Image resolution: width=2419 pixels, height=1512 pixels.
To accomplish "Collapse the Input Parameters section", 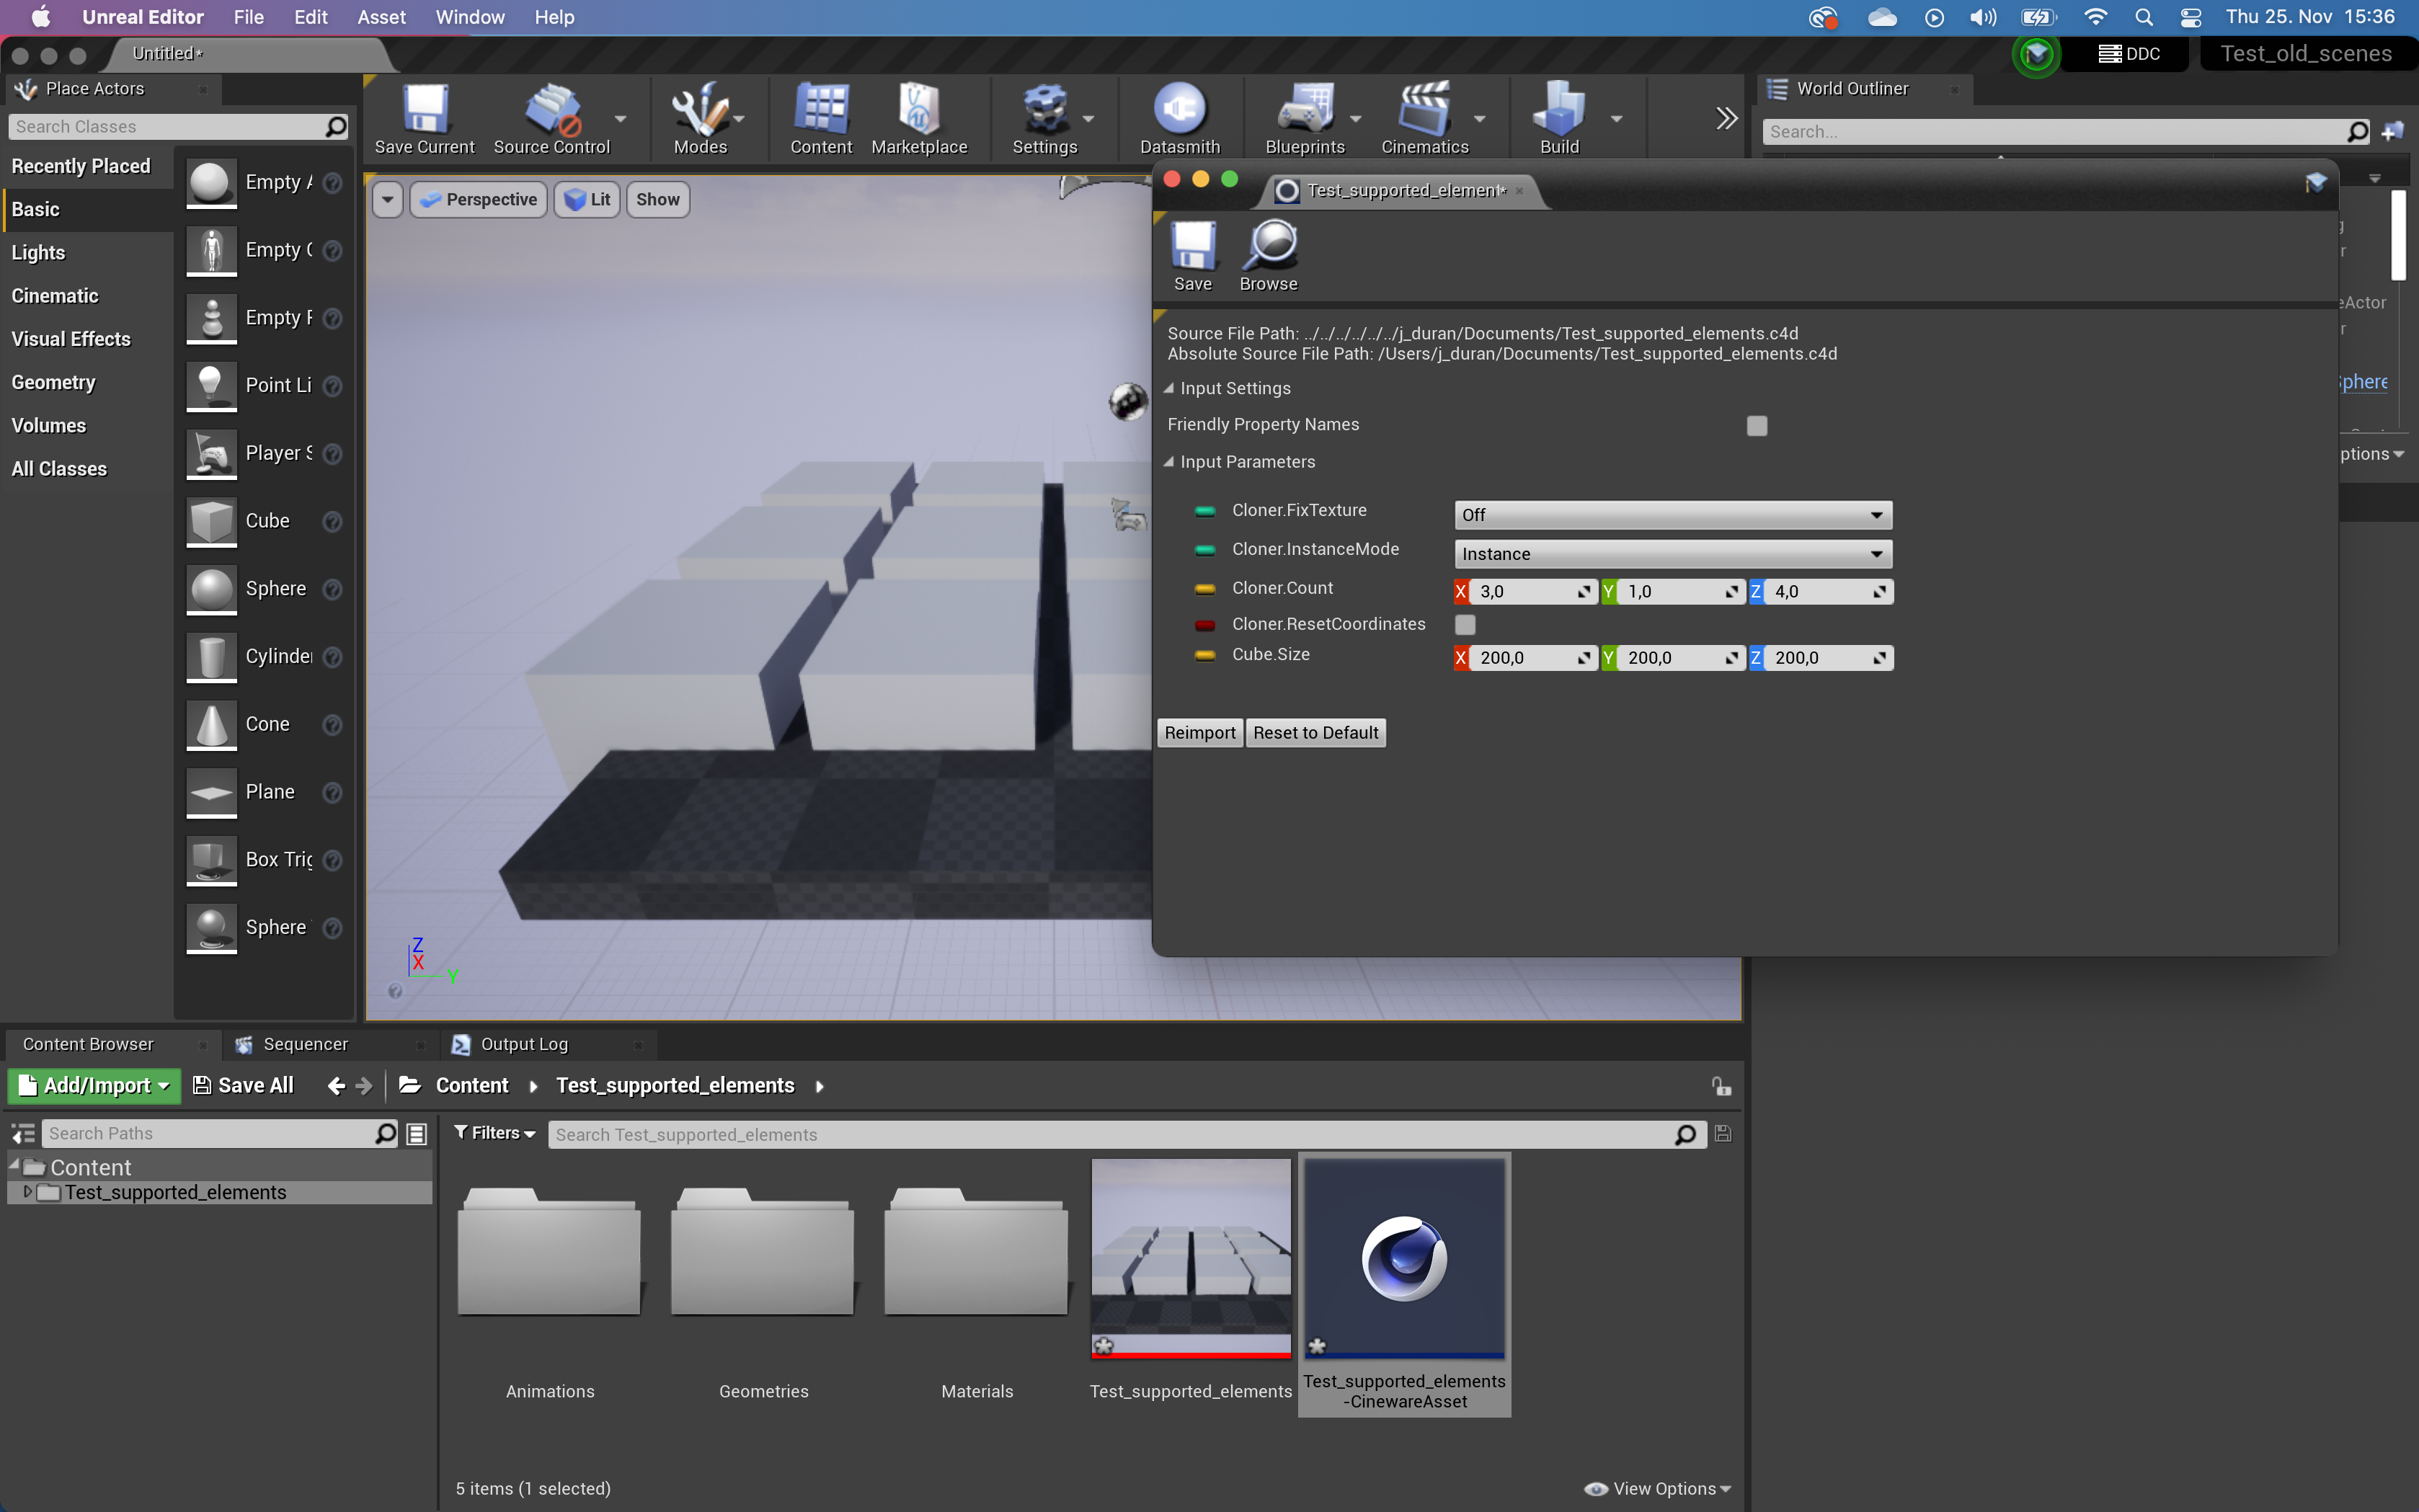I will [1169, 462].
